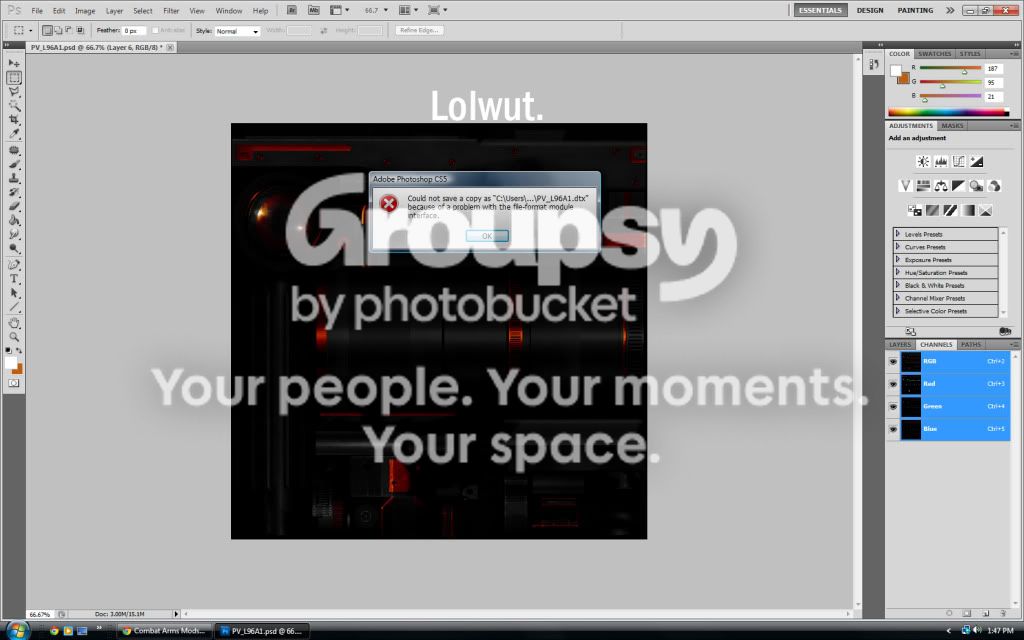Select the Move tool

click(14, 63)
